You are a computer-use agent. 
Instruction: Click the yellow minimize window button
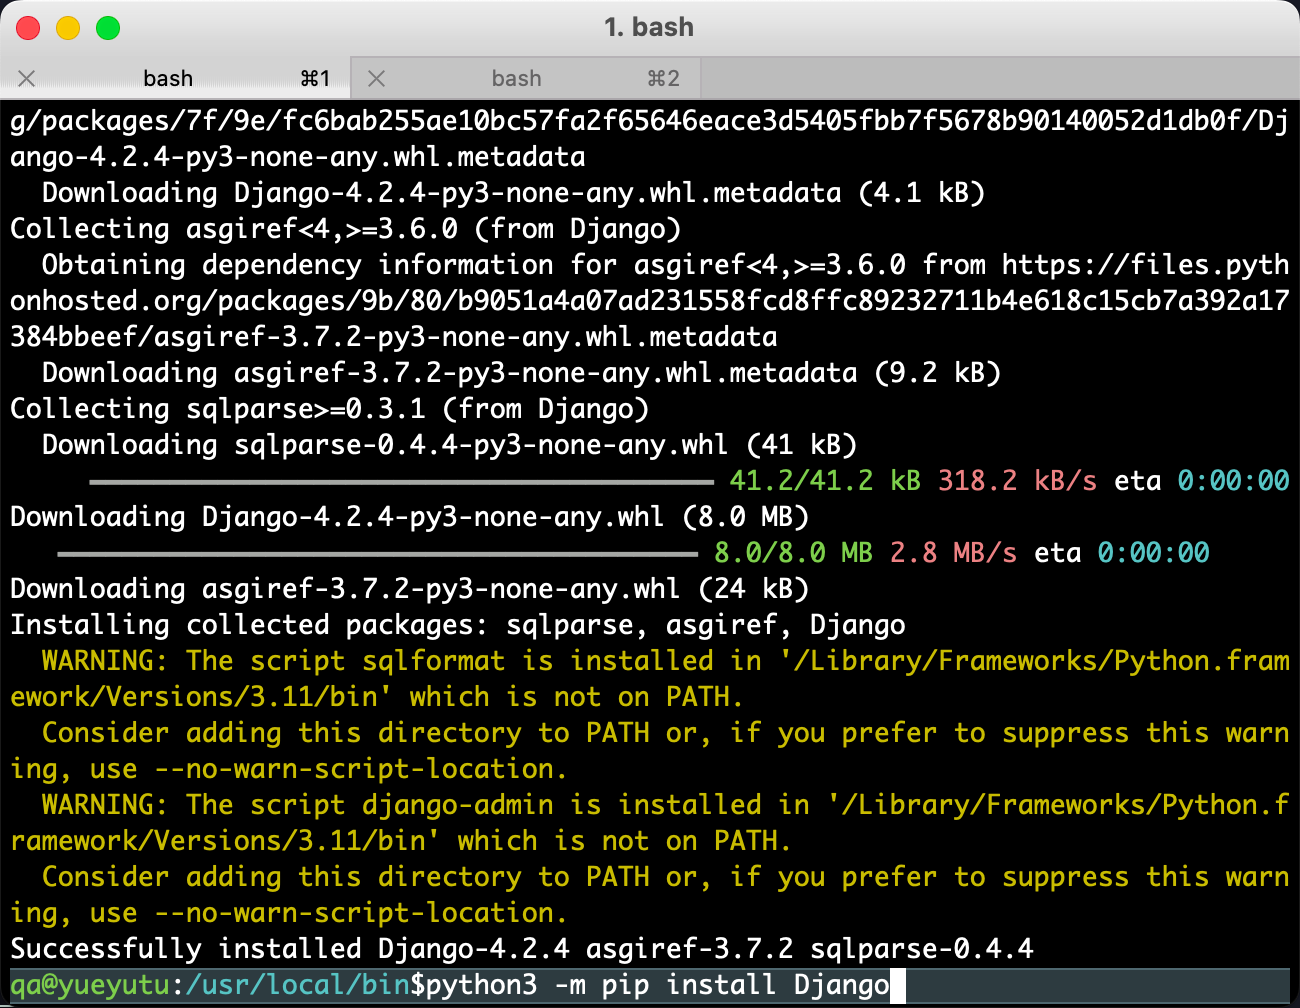[x=68, y=28]
